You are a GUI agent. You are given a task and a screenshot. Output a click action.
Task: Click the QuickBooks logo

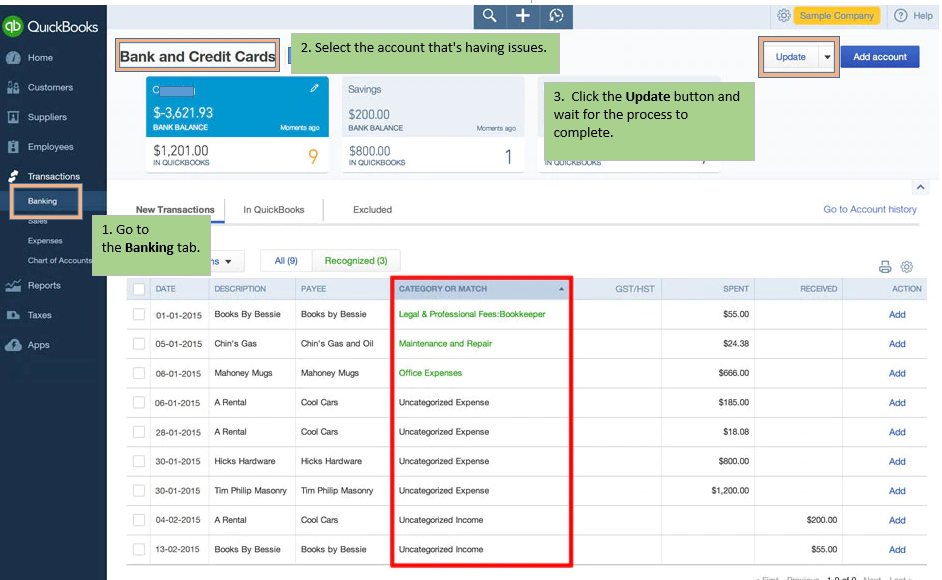click(50, 26)
